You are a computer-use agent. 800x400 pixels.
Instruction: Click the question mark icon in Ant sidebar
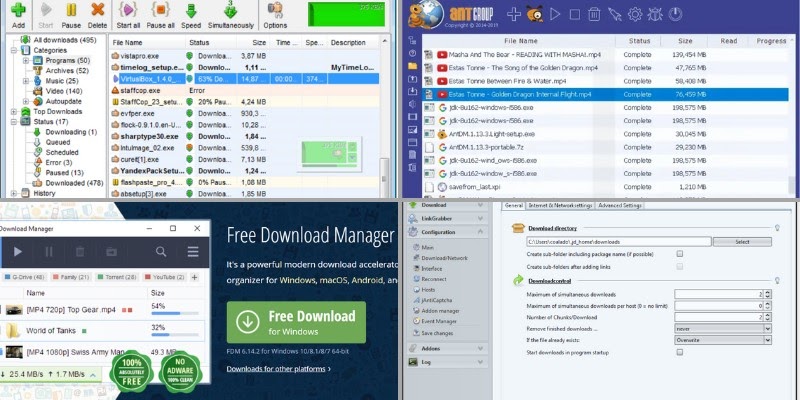(412, 53)
